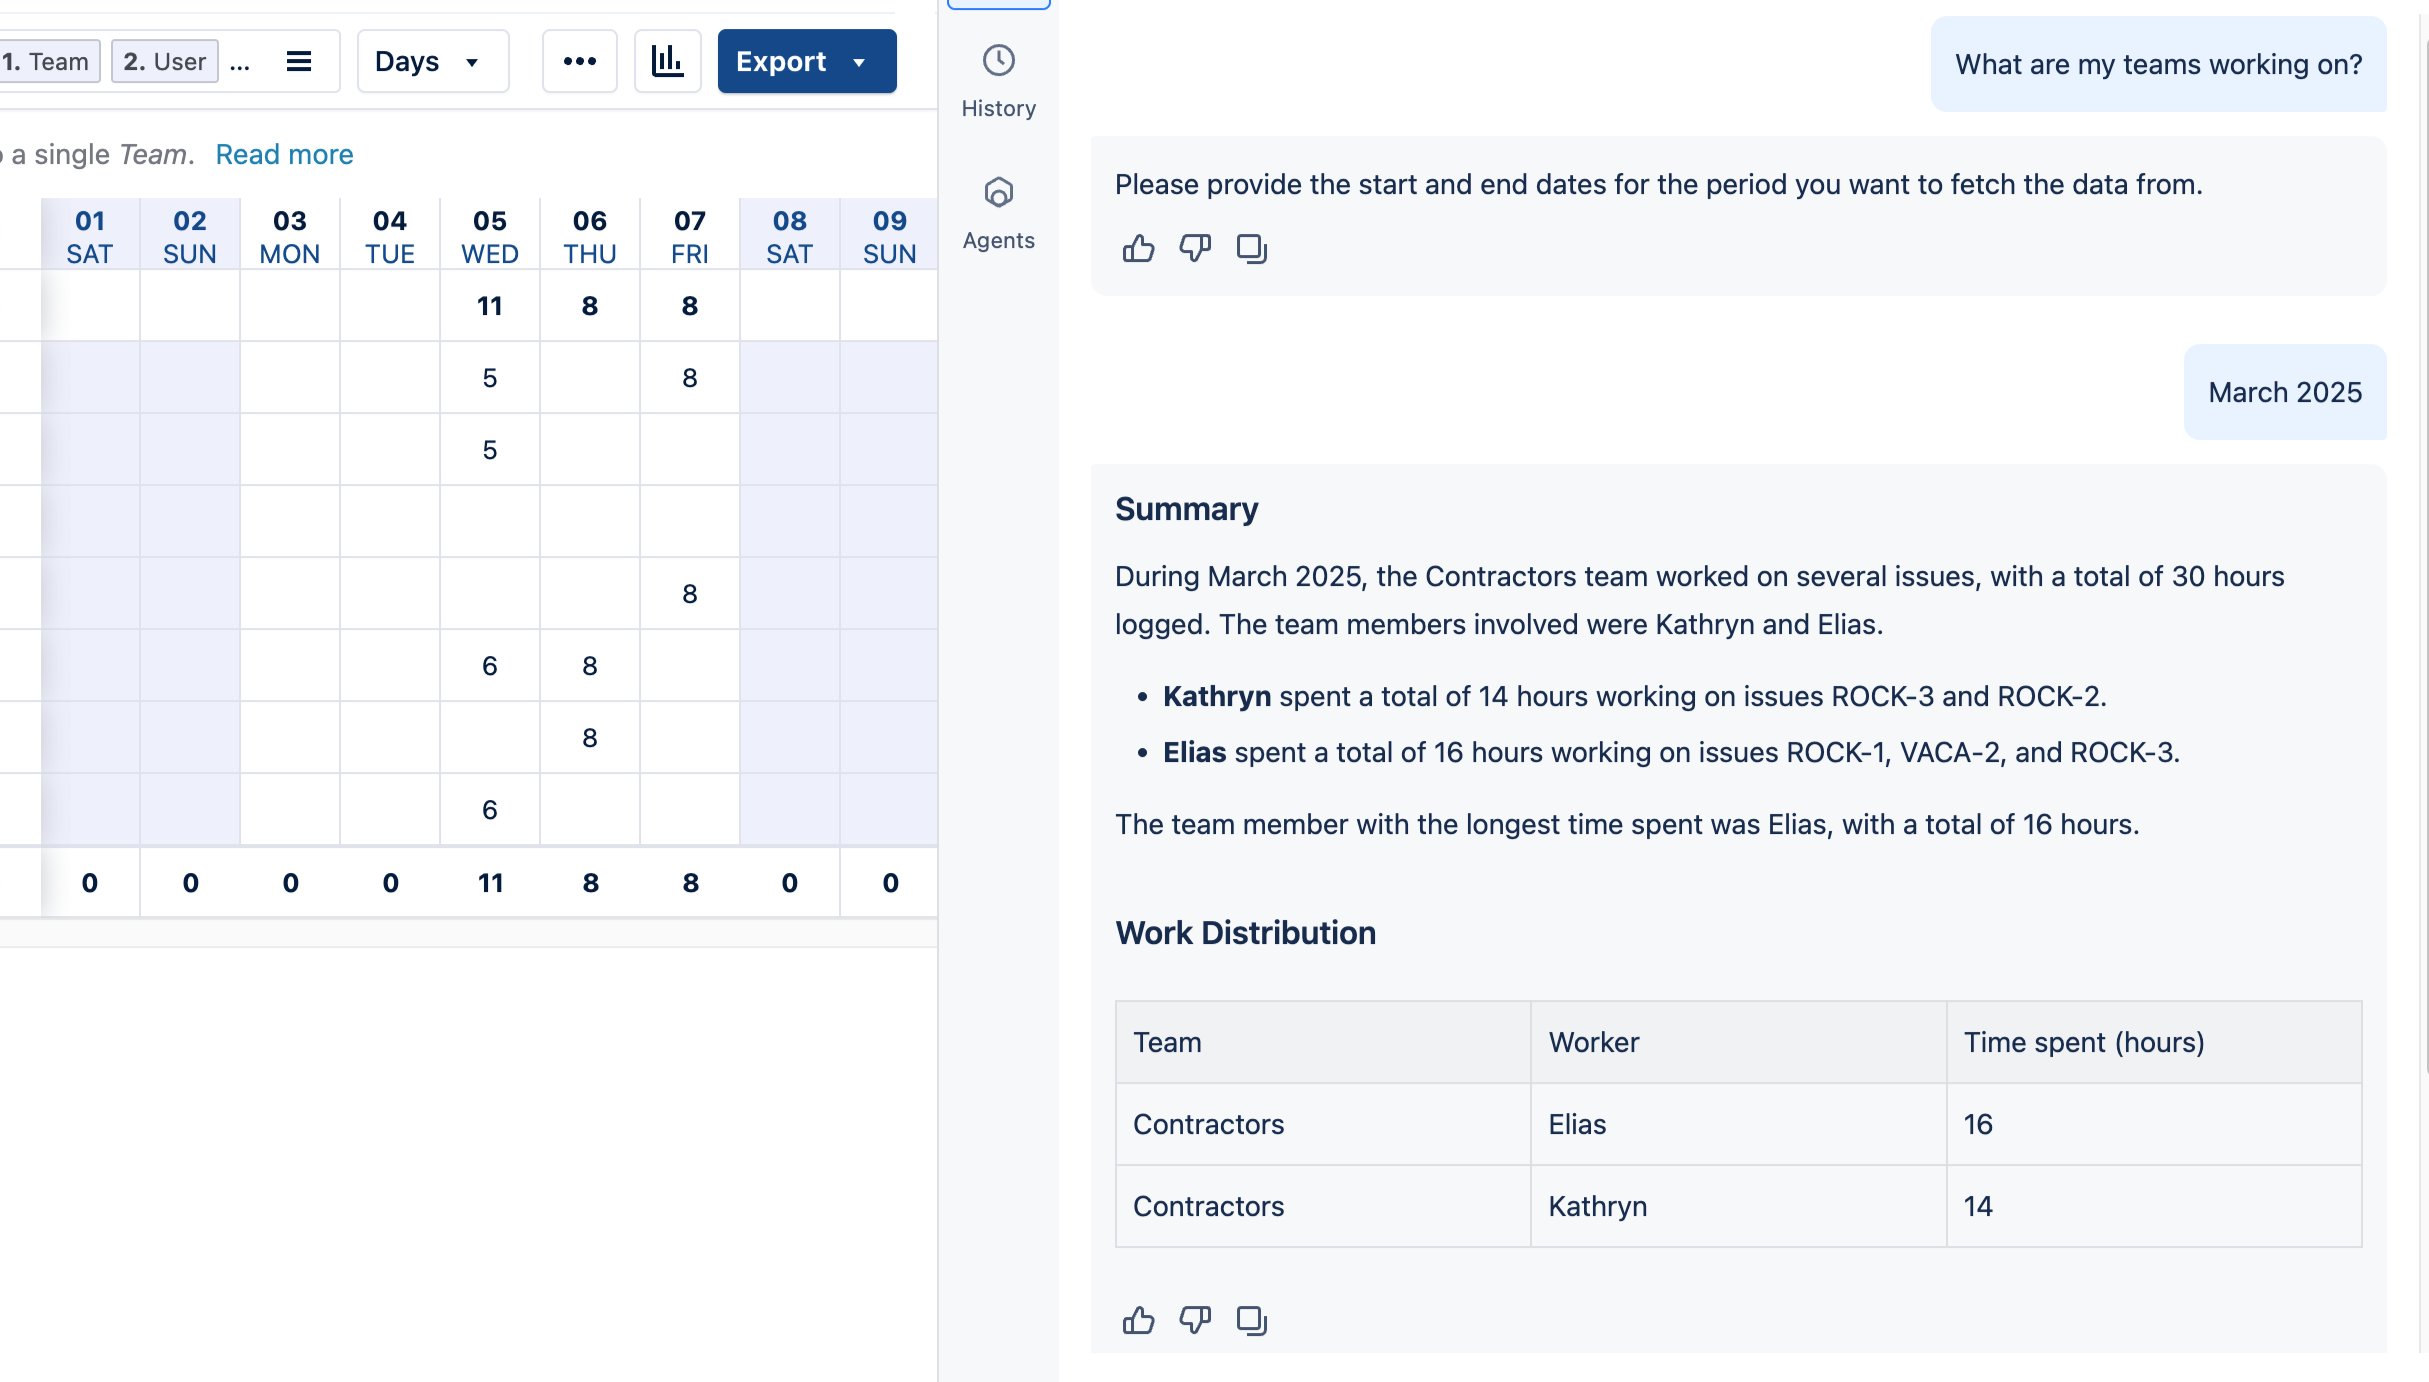Copy the date prompt reply

coord(1251,248)
